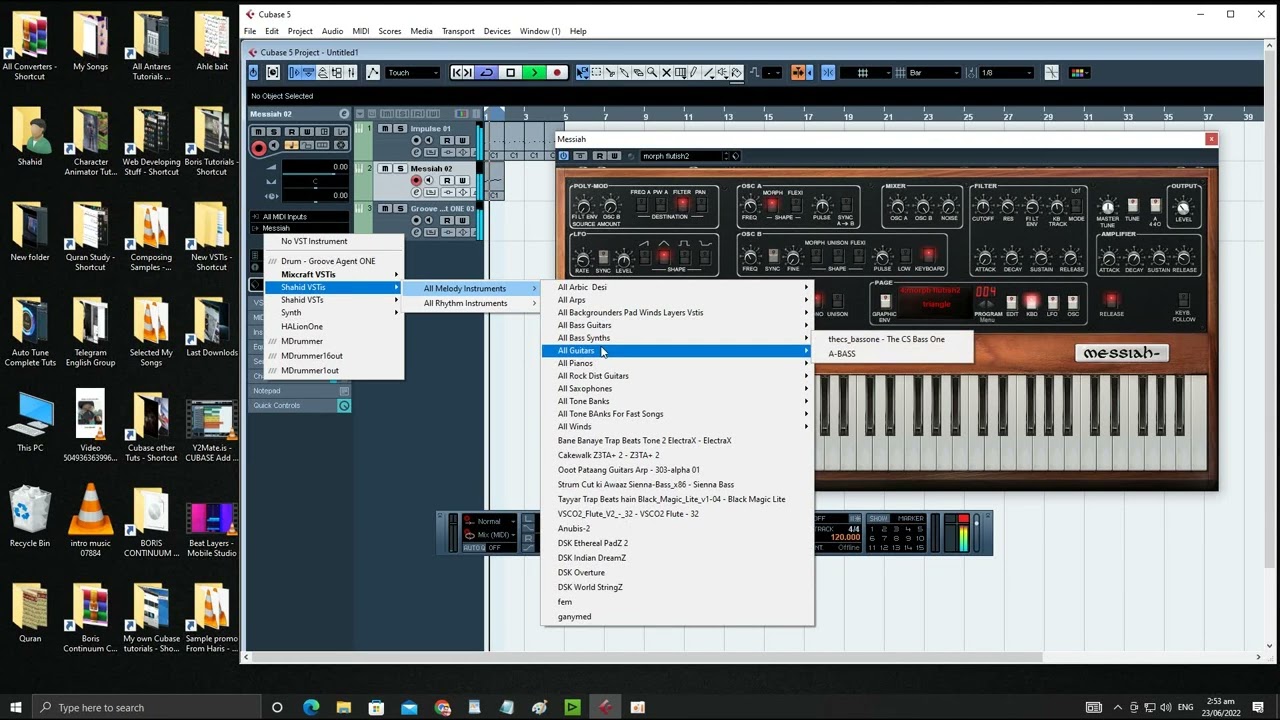Start playback with green Play button
Viewport: 1280px width, 720px height.
pos(534,73)
